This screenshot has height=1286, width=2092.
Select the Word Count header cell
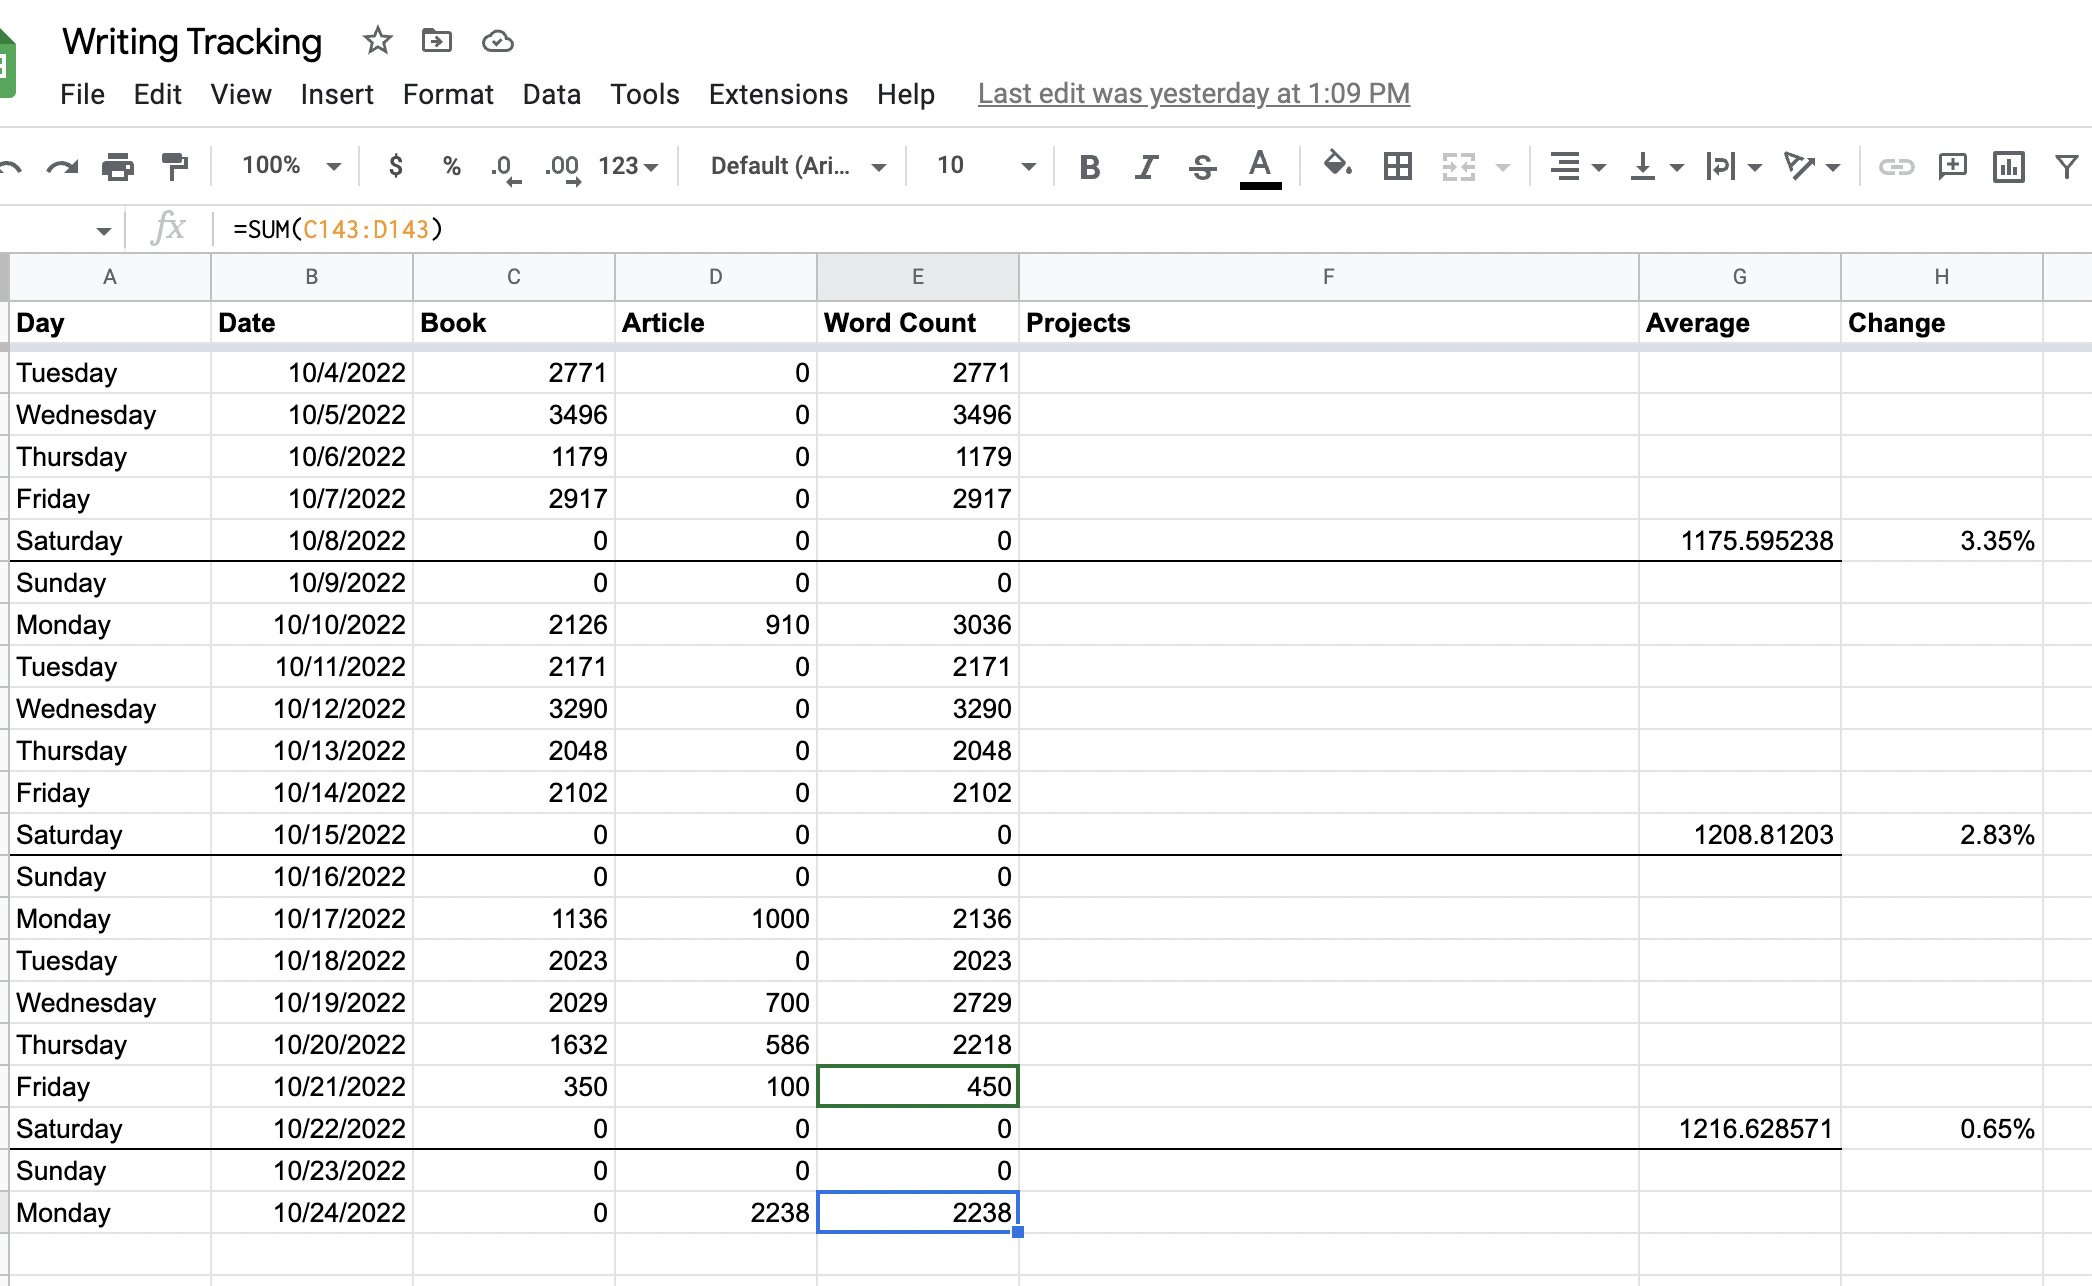pos(917,323)
